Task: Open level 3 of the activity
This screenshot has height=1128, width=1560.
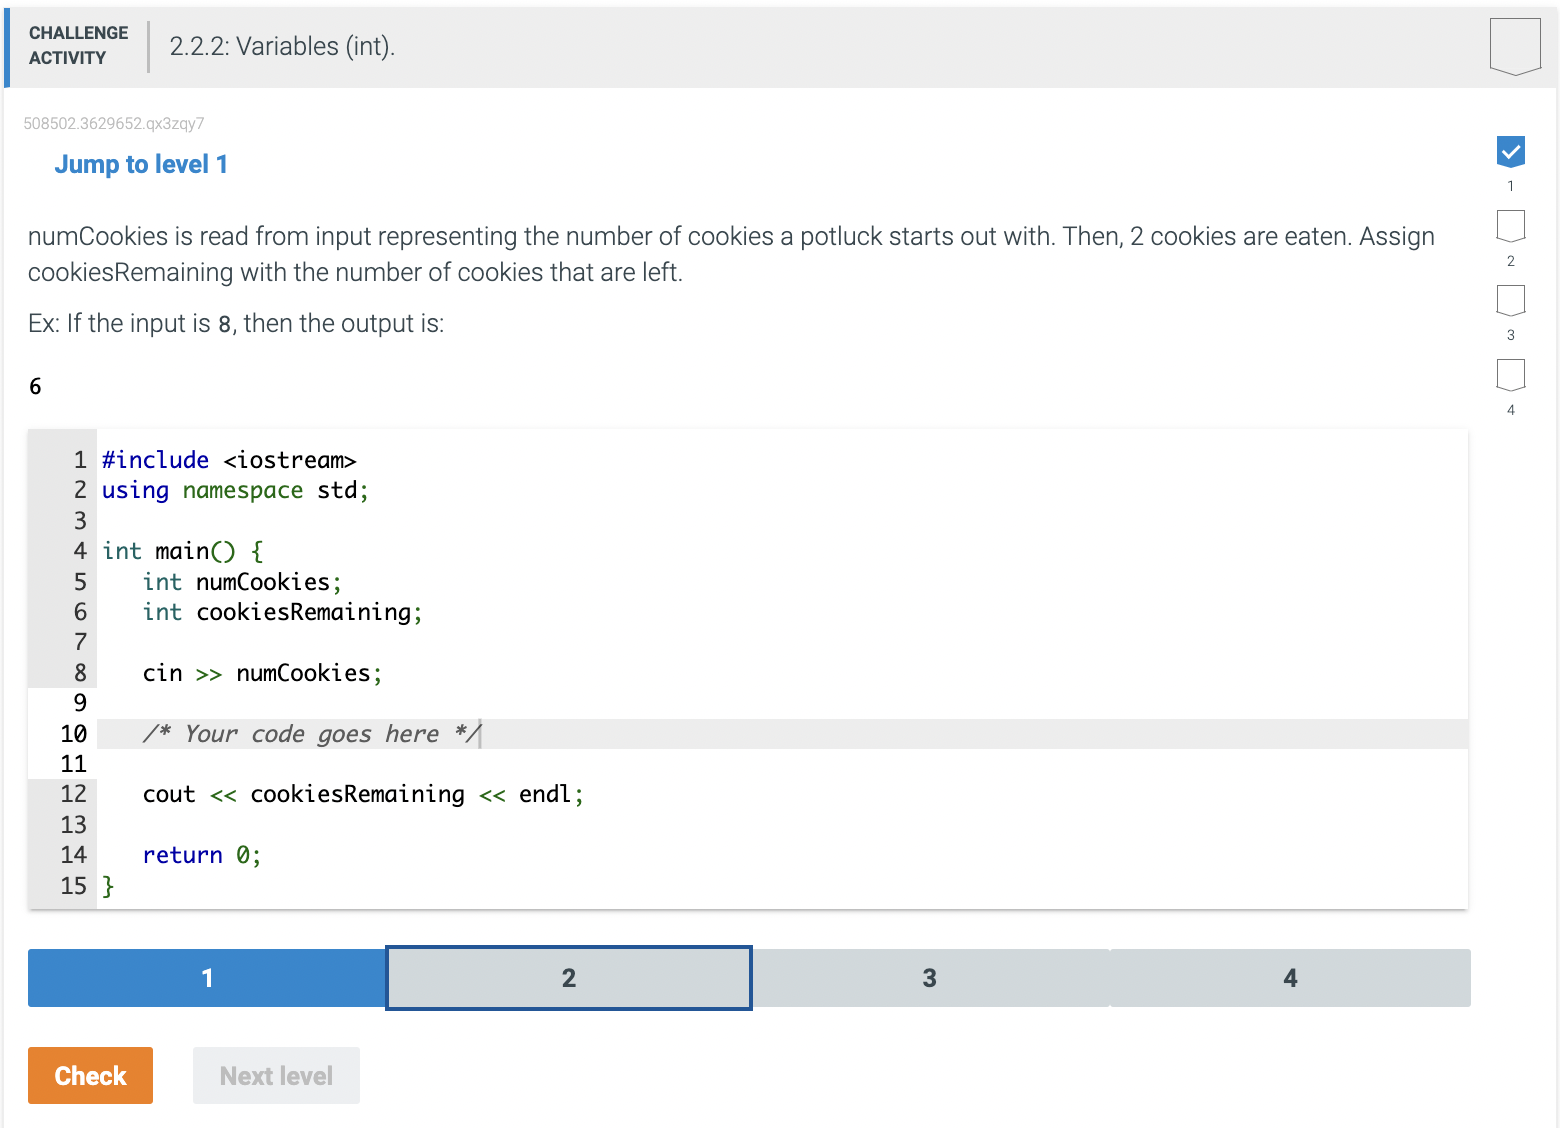Action: [929, 978]
